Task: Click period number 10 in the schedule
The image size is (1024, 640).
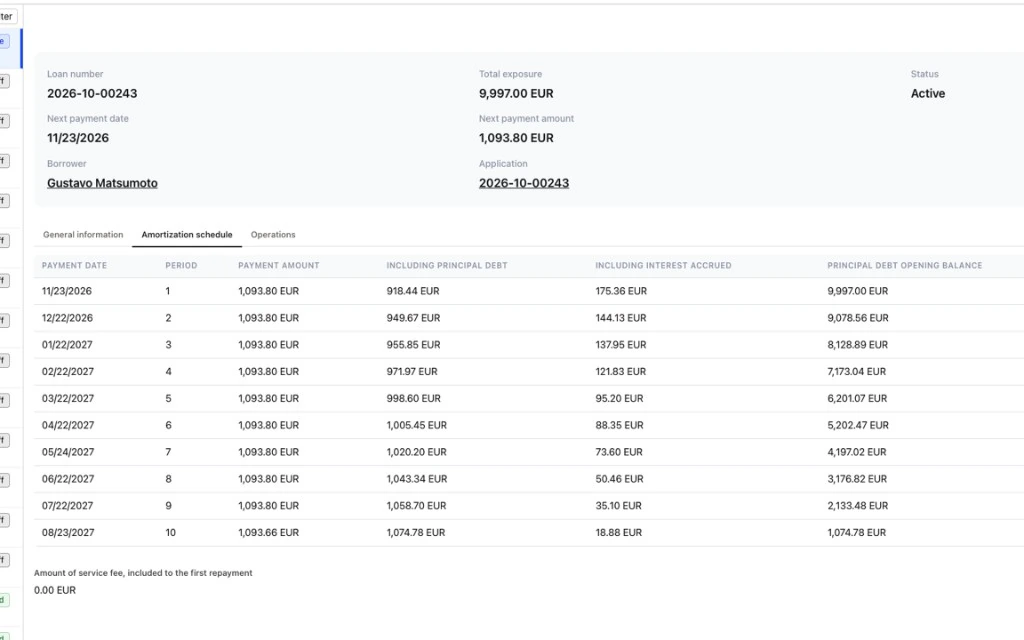Action: point(170,532)
